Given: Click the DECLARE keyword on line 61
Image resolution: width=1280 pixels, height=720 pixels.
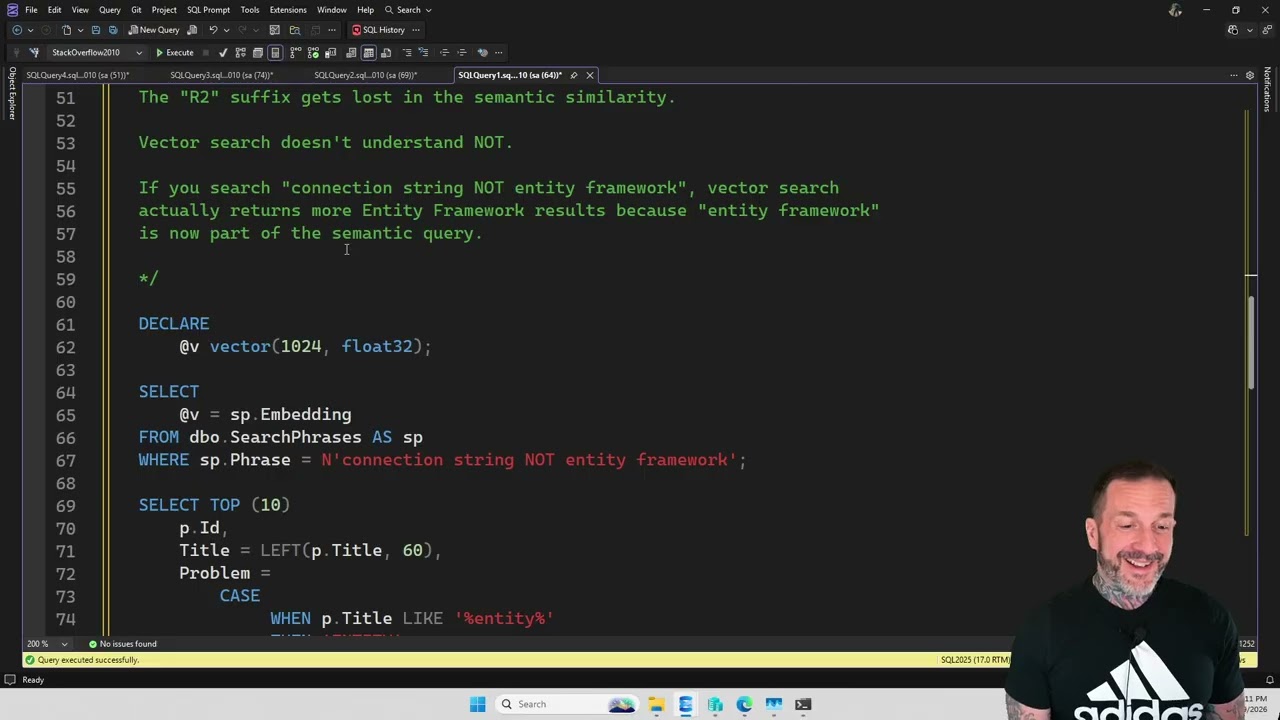Looking at the screenshot, I should coord(174,324).
